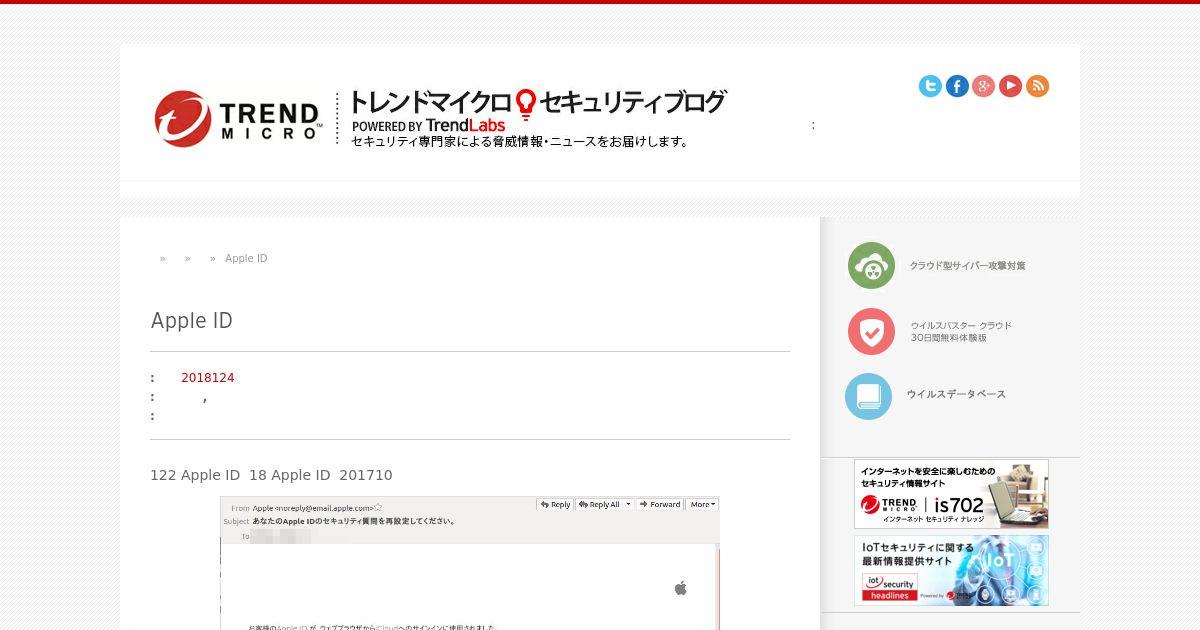Open the RSS feed icon
1200x630 pixels.
coord(1038,86)
